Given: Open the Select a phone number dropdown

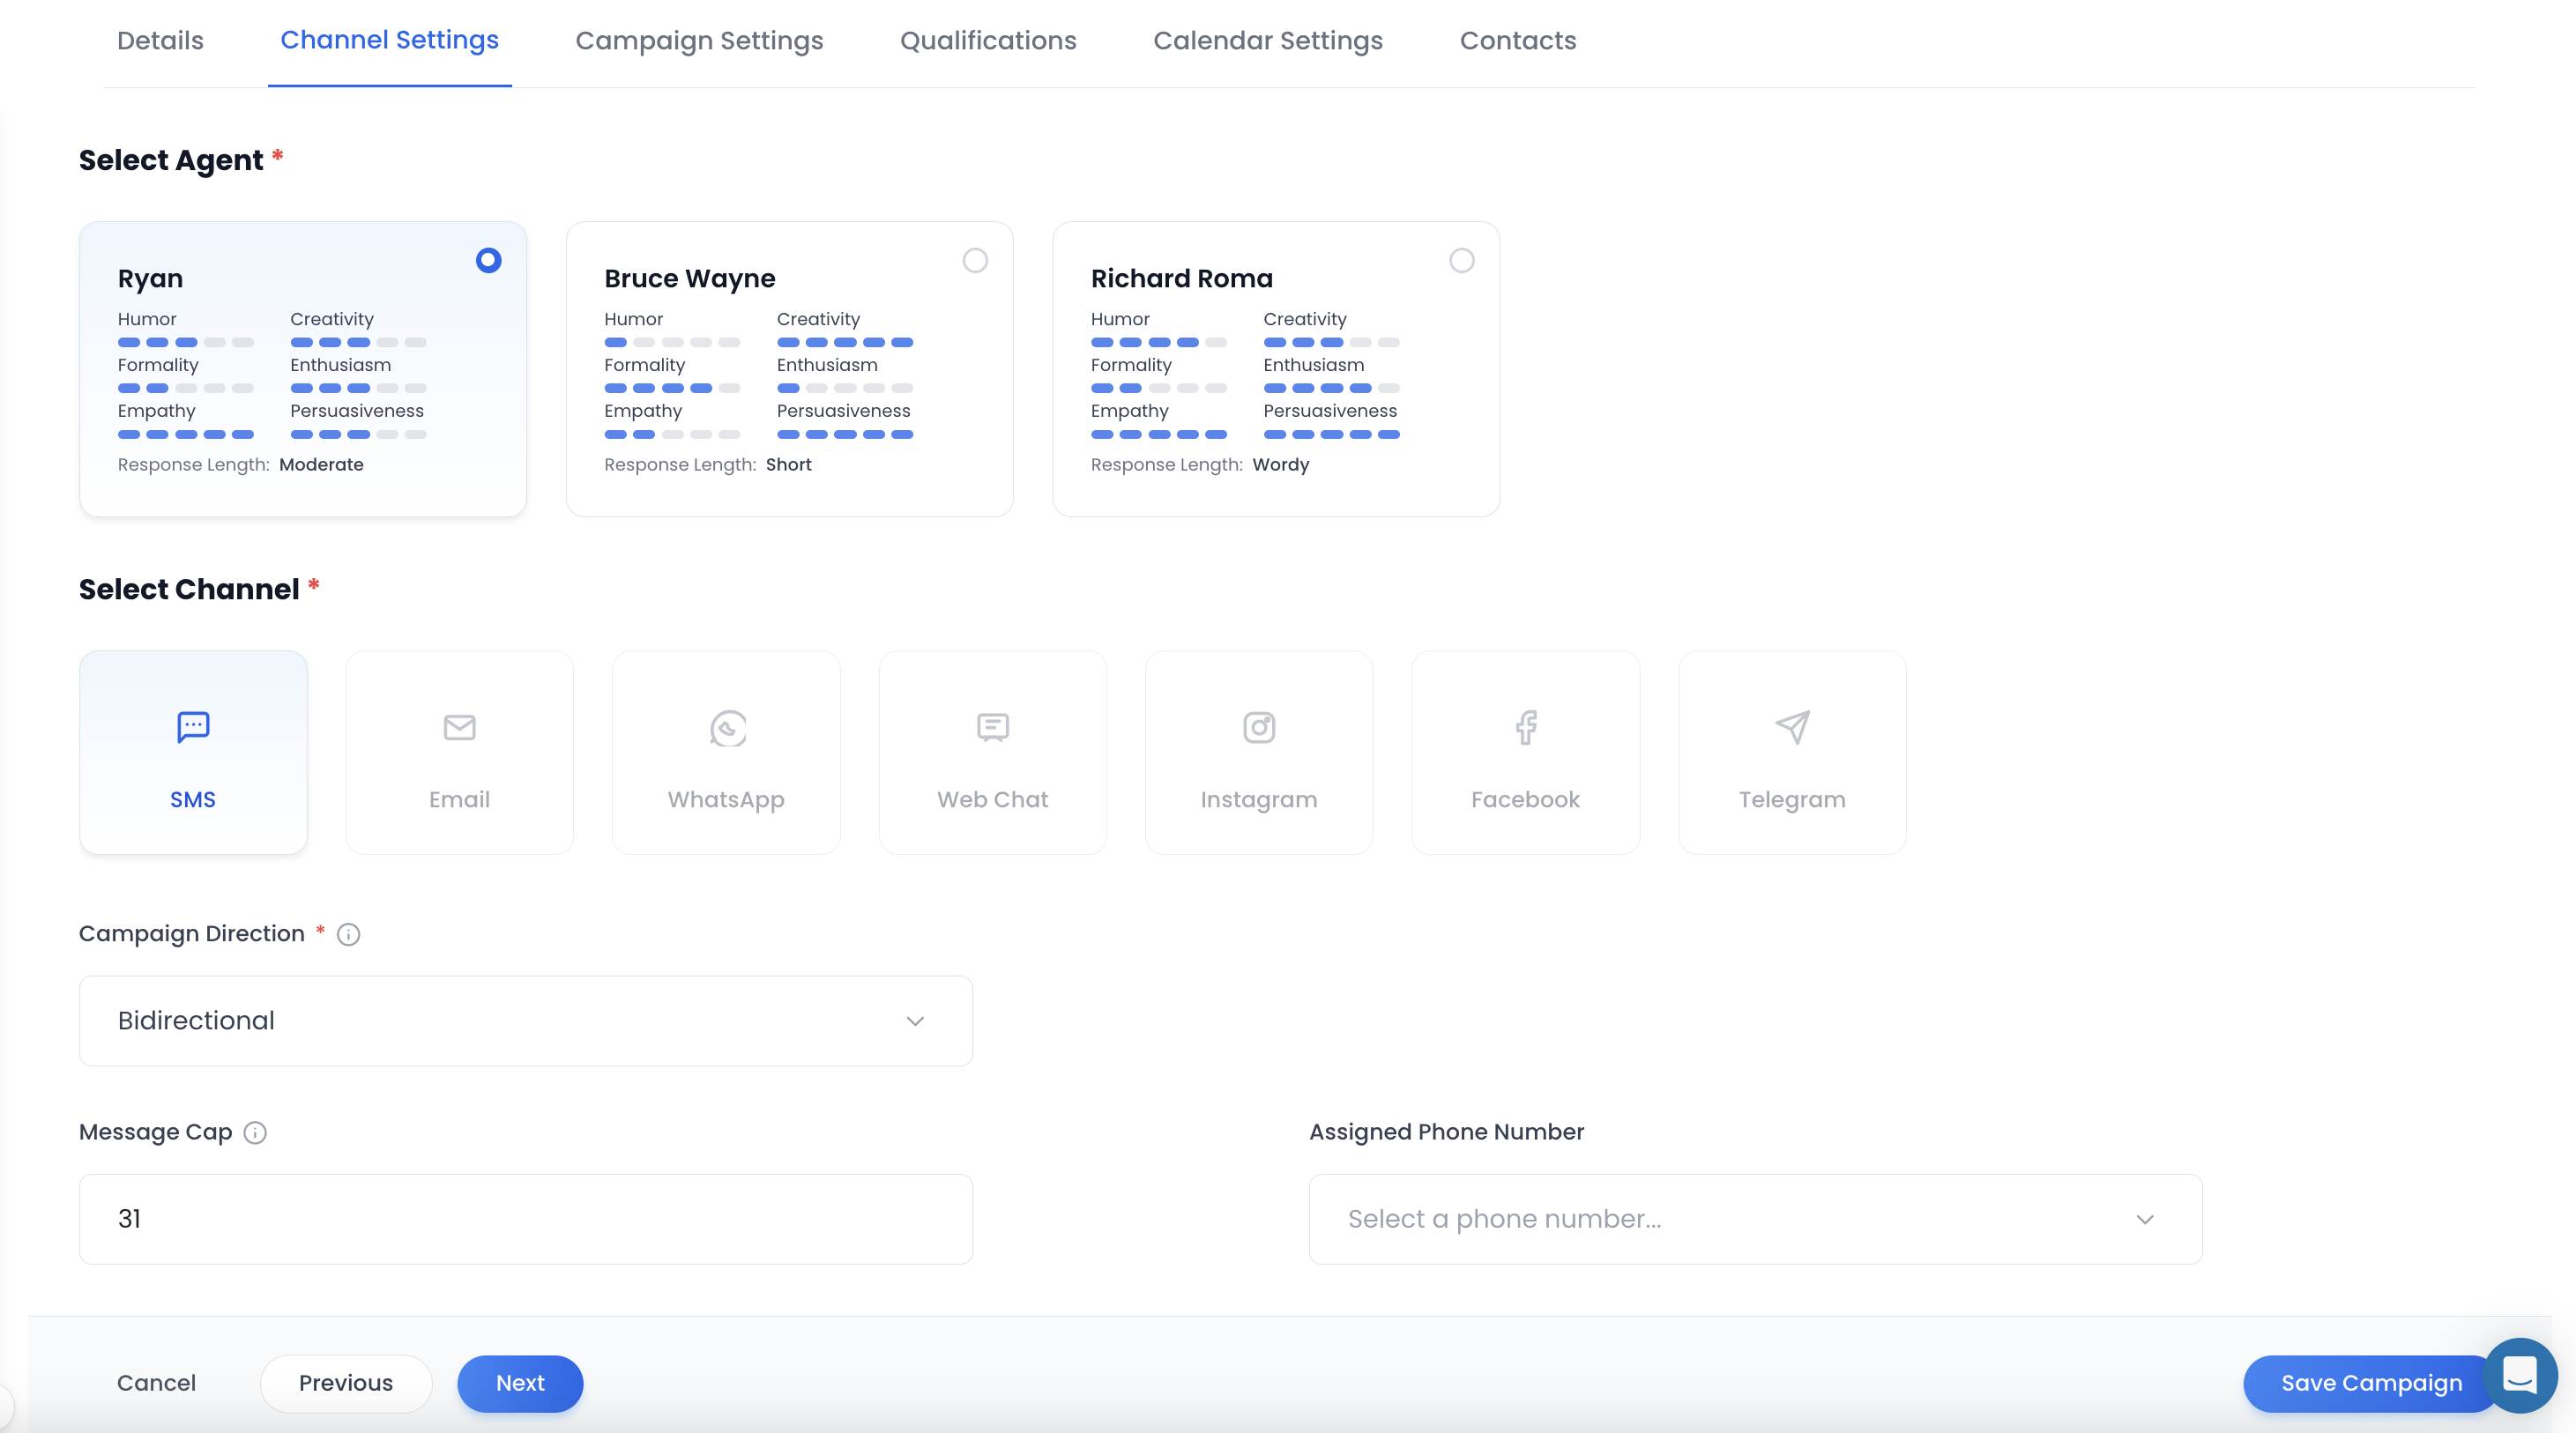Looking at the screenshot, I should [1754, 1218].
